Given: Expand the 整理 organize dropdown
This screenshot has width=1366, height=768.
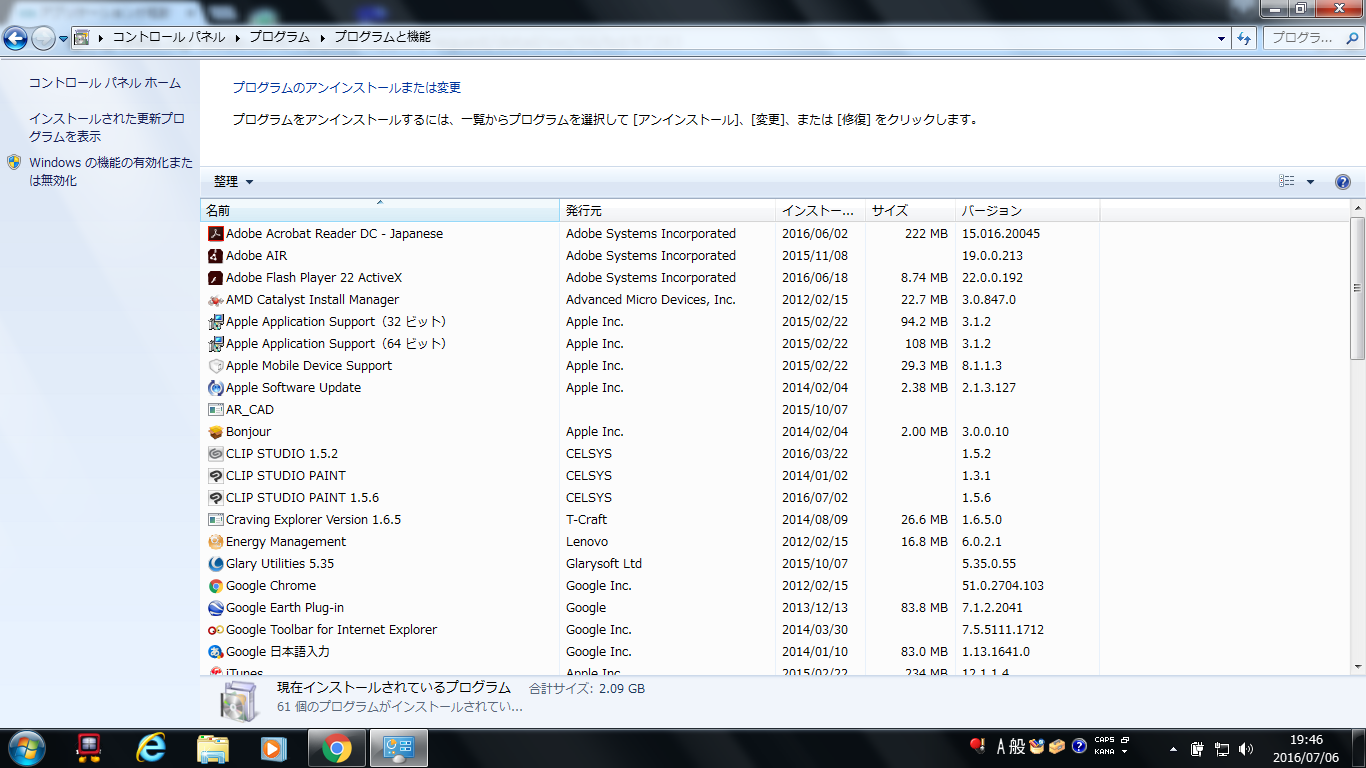Looking at the screenshot, I should [233, 182].
